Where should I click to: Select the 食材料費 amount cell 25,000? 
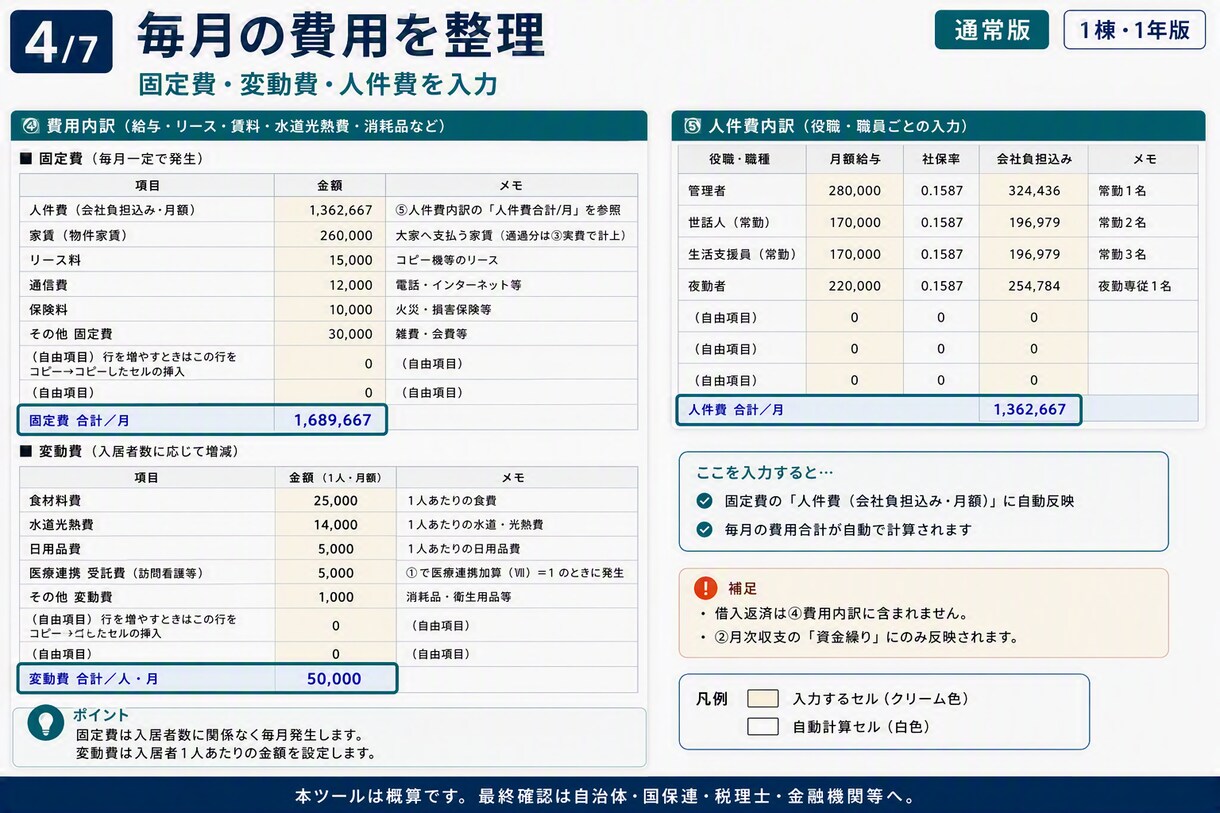(x=336, y=500)
